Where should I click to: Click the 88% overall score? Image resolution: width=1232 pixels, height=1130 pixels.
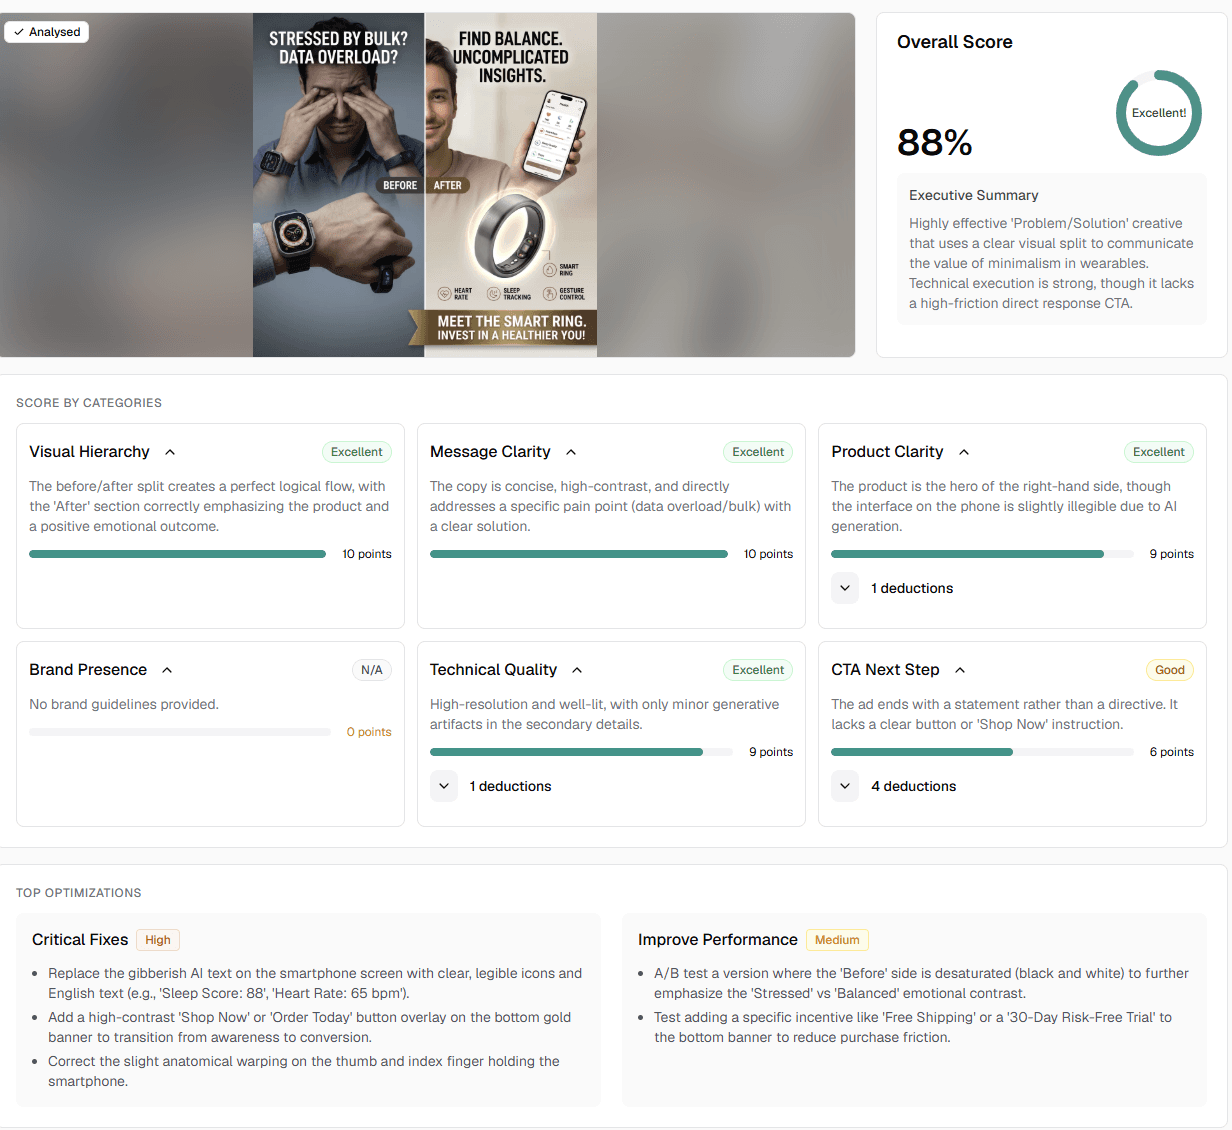pyautogui.click(x=934, y=142)
